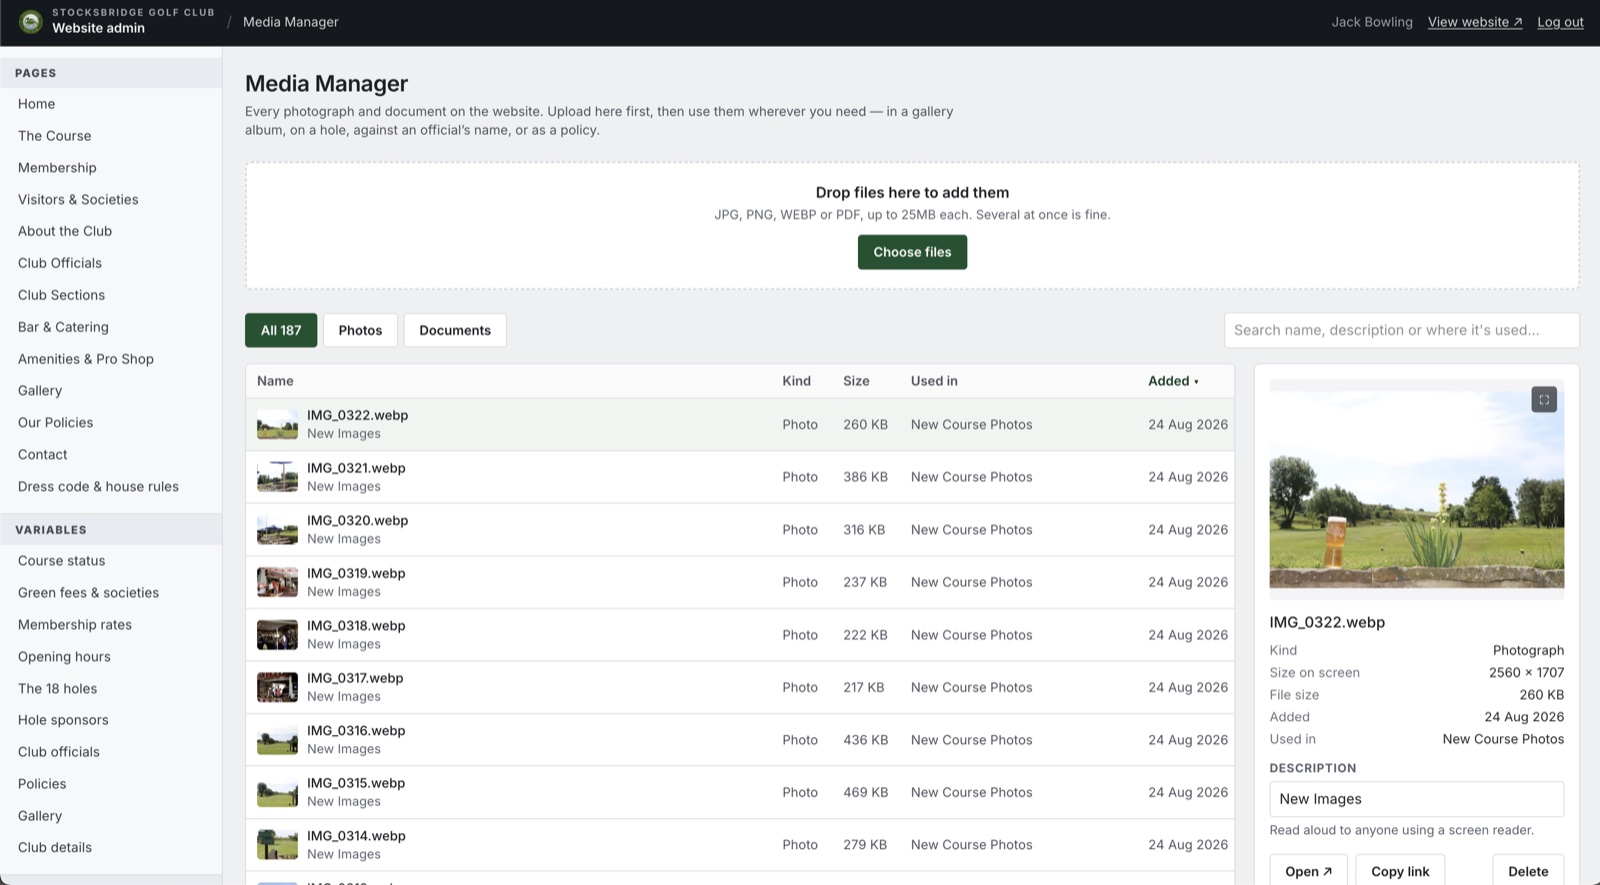
Task: Open the Opening hours variable
Action: [x=64, y=657]
